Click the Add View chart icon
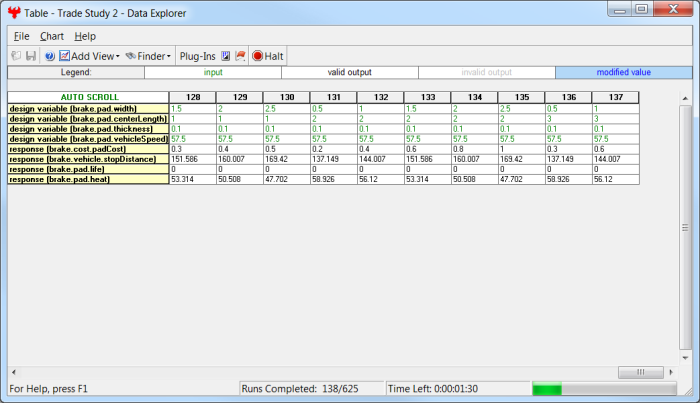The image size is (700, 403). coord(65,56)
